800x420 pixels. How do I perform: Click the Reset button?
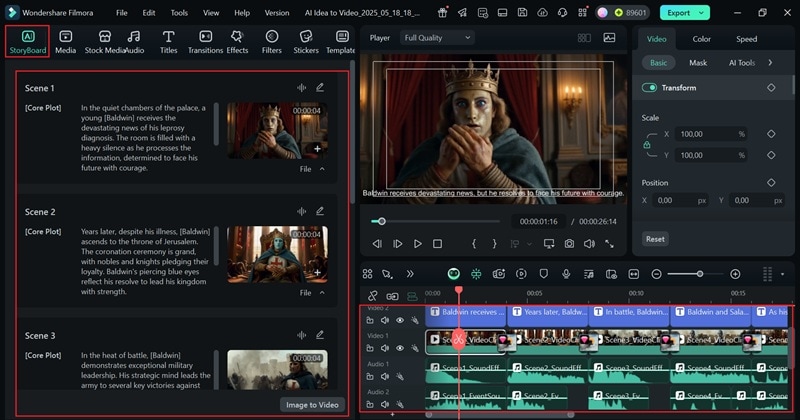click(655, 239)
